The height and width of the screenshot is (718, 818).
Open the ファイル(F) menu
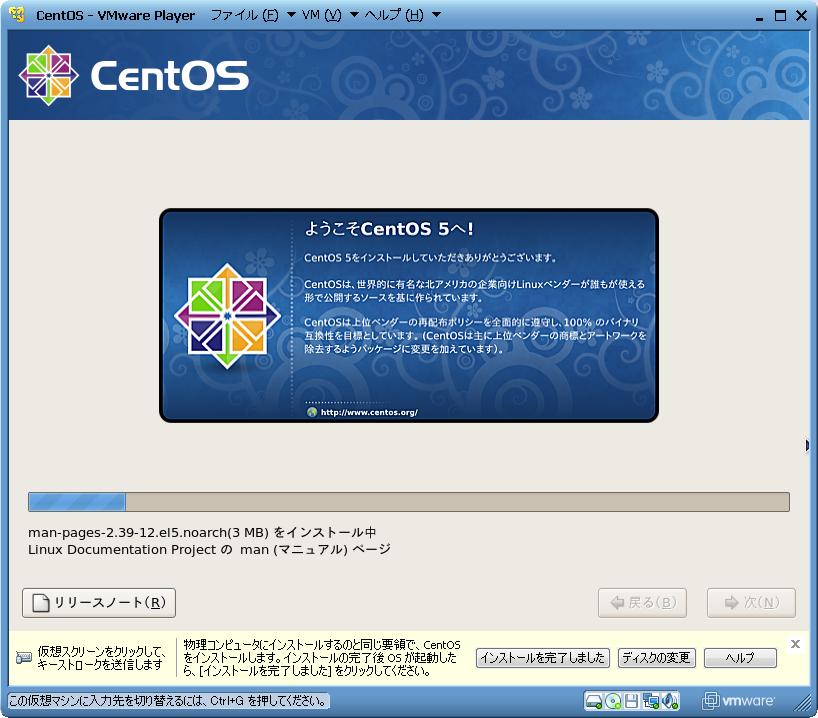pos(244,16)
